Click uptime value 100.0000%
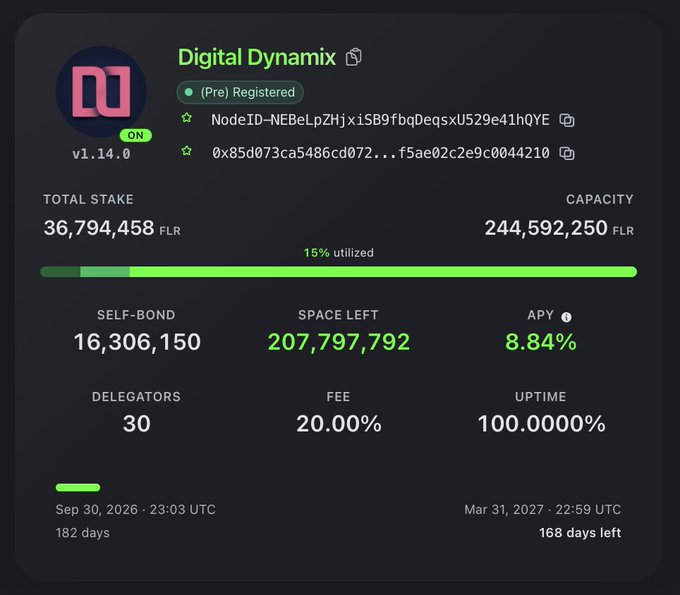The width and height of the screenshot is (680, 595). click(x=541, y=424)
